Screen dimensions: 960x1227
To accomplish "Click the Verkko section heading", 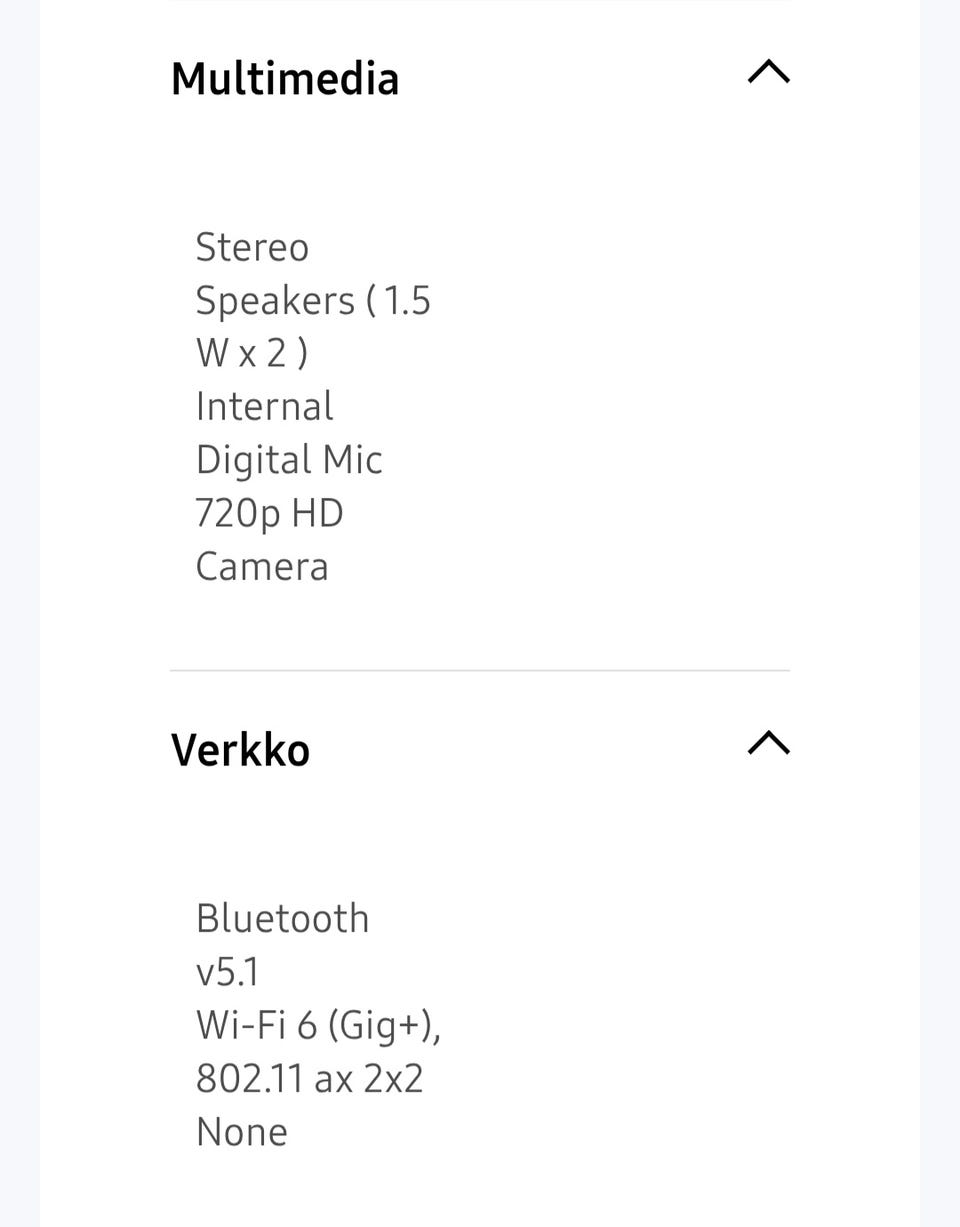I will (x=240, y=750).
